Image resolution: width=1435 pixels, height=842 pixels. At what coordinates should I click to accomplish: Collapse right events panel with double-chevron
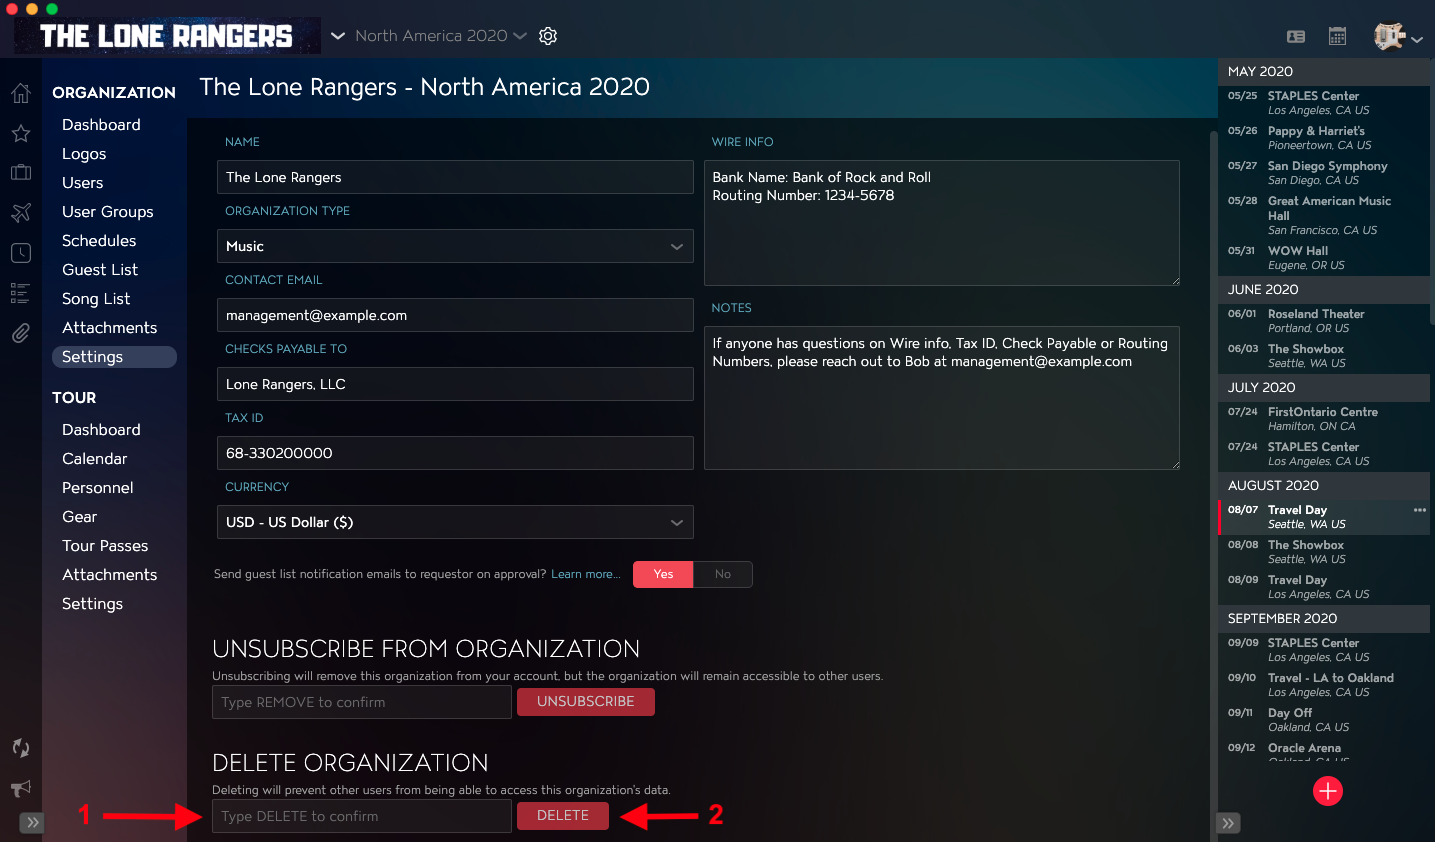tap(1229, 823)
